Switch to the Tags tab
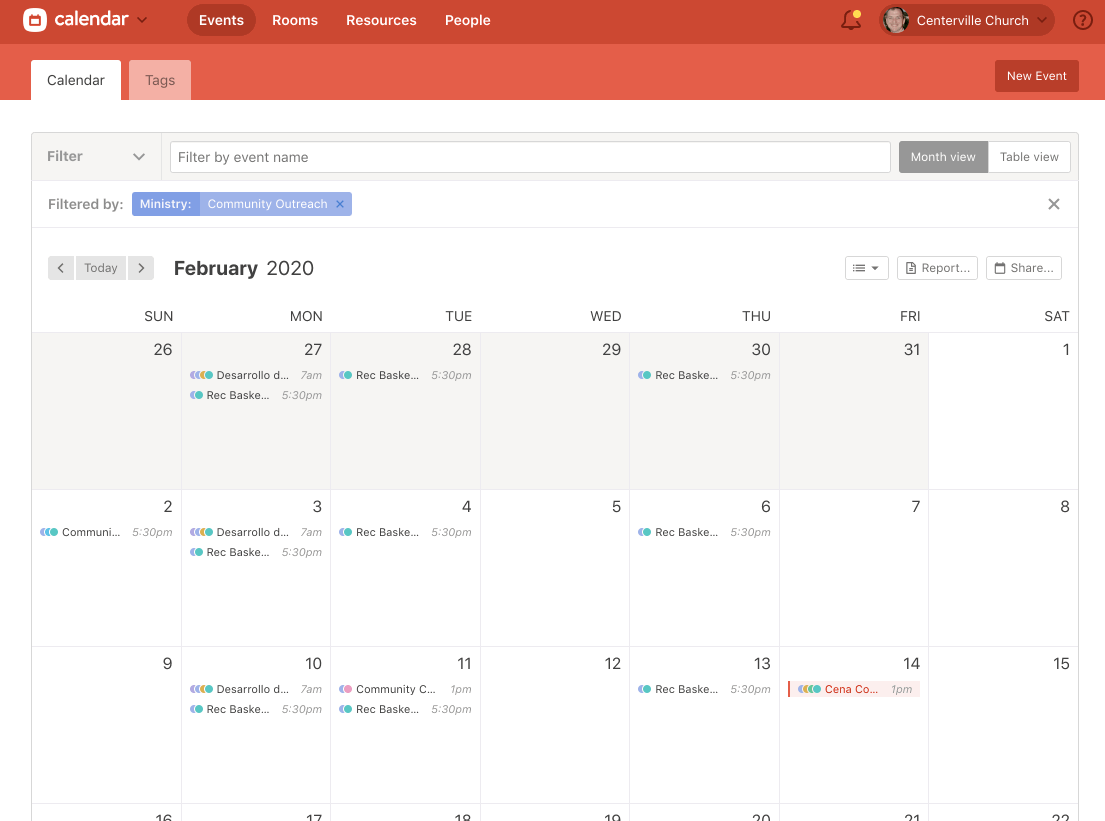 pos(160,80)
